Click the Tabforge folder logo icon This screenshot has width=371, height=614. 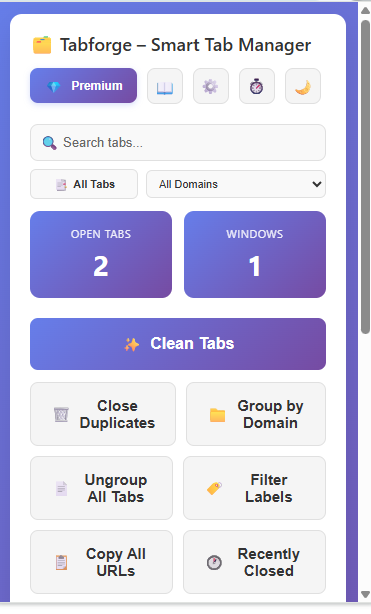(x=42, y=45)
